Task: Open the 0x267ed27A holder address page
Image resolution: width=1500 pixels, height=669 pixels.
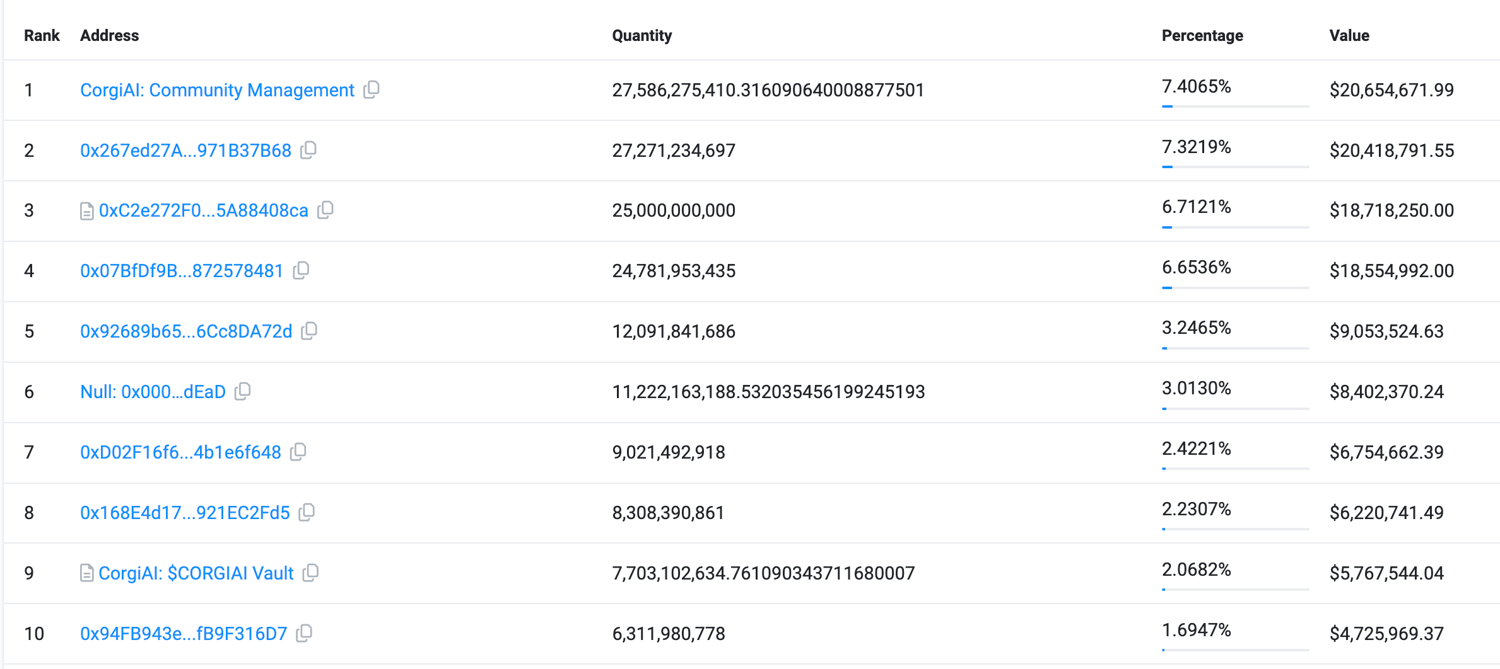Action: click(184, 150)
